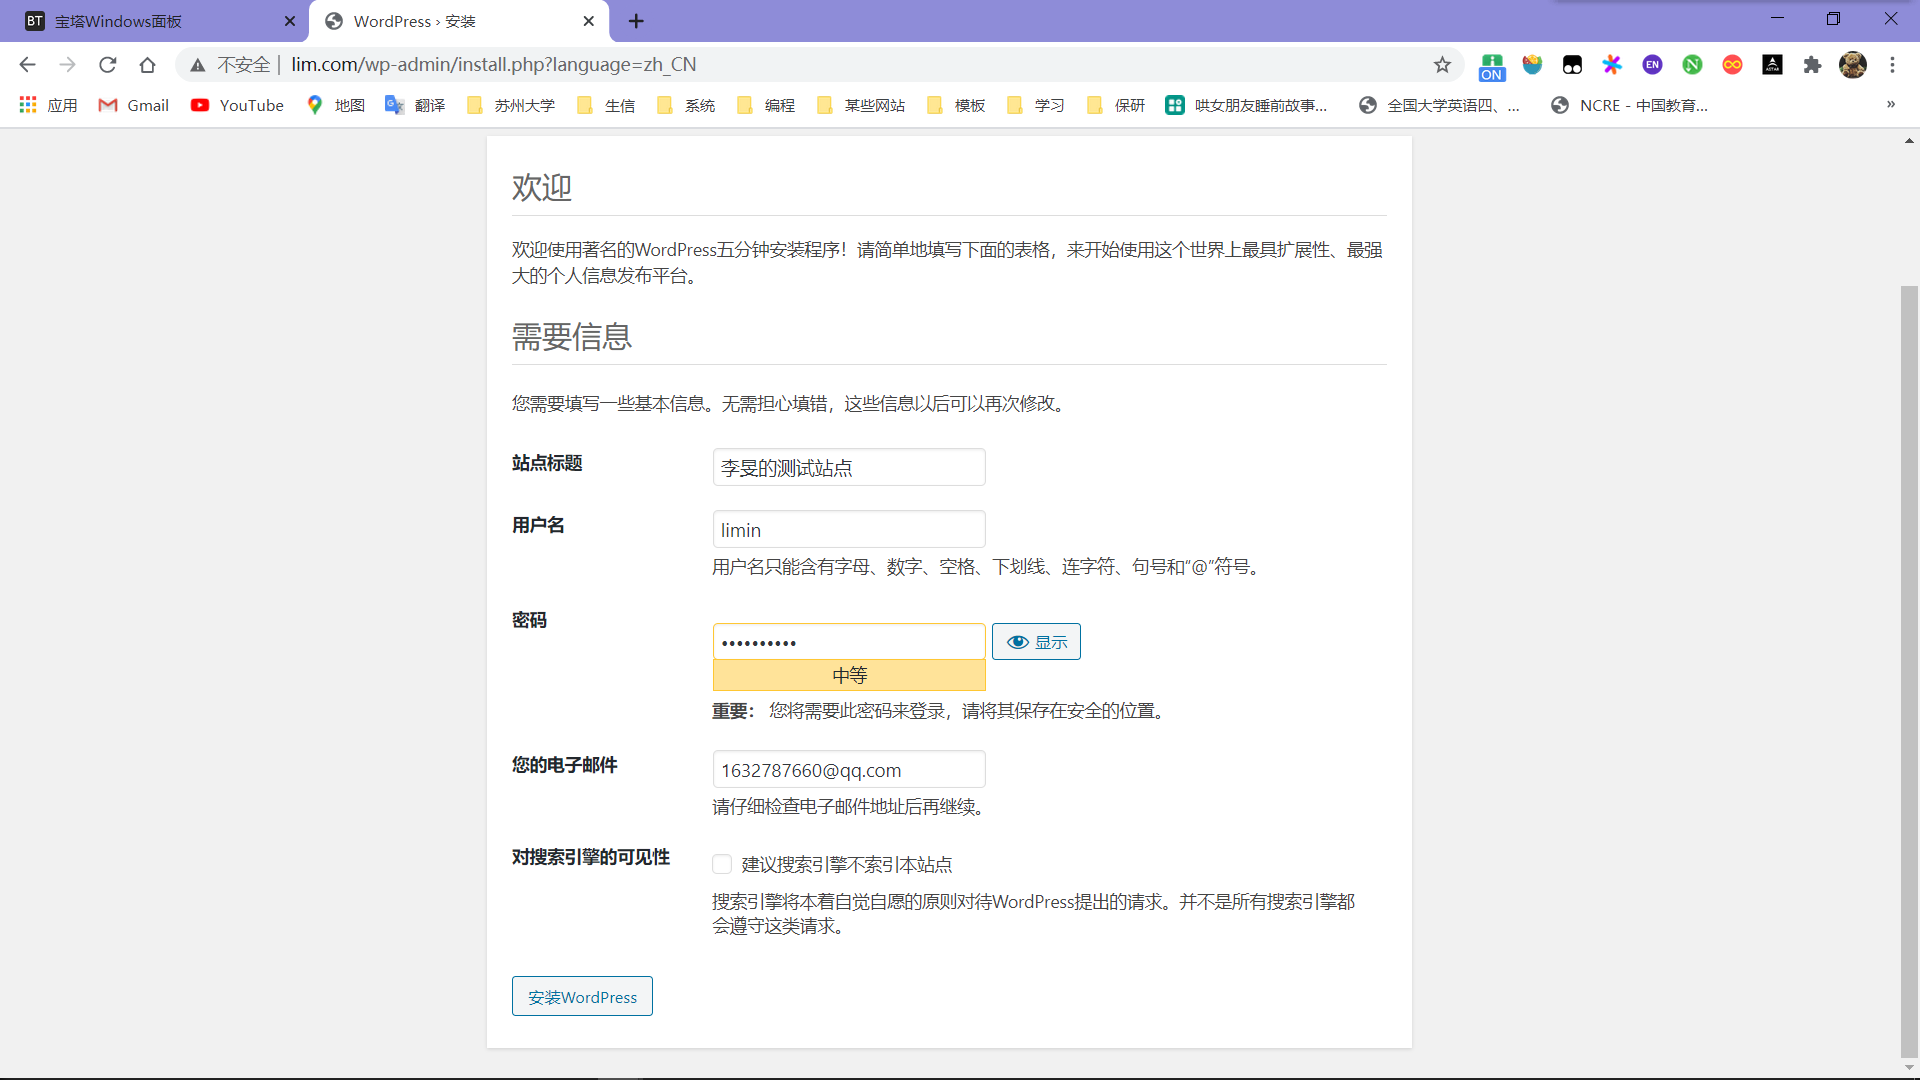The image size is (1920, 1080).
Task: Open the green ON extension icon
Action: coord(1492,66)
